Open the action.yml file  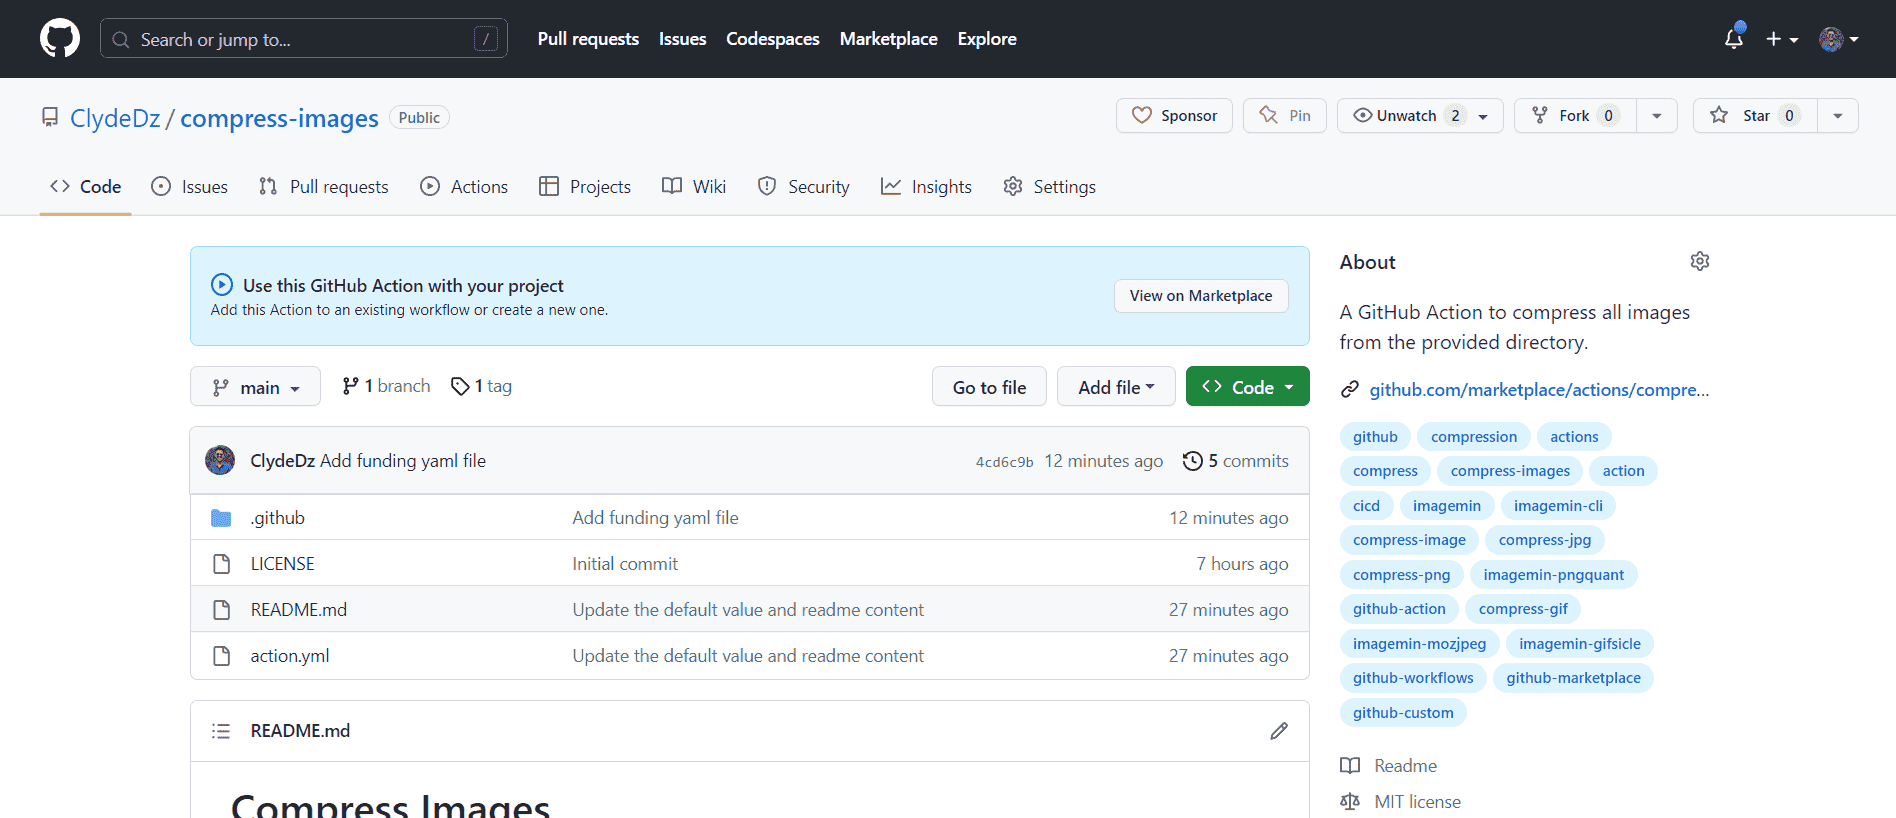pyautogui.click(x=290, y=656)
